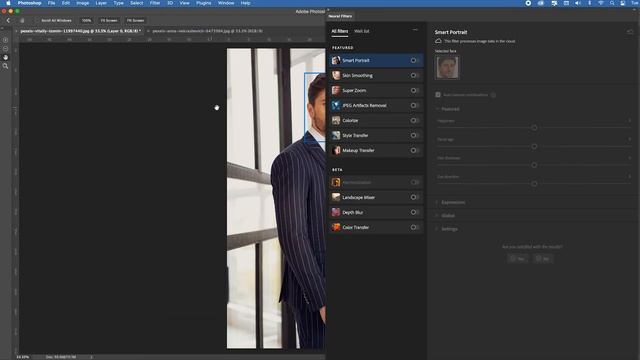The image size is (640, 360).
Task: Click the Color Transfer filter icon
Action: tap(336, 227)
